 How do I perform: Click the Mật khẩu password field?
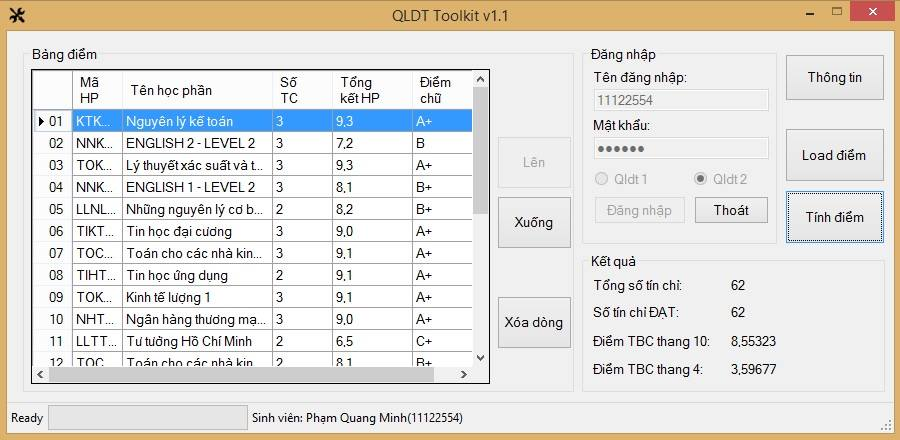pos(680,148)
